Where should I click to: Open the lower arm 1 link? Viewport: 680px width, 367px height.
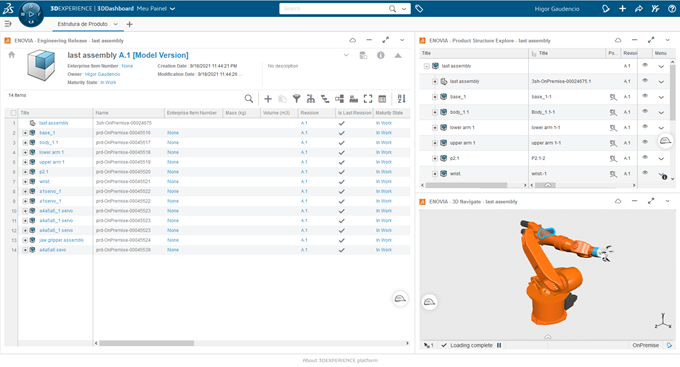click(x=51, y=152)
